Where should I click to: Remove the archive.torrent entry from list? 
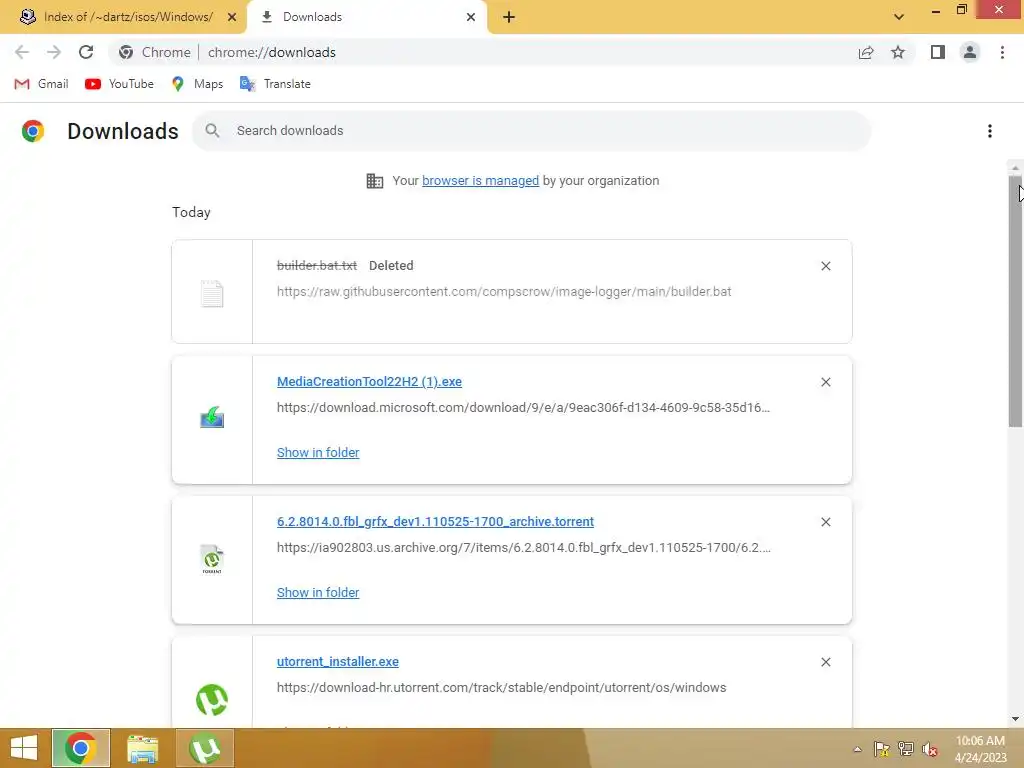tap(825, 522)
